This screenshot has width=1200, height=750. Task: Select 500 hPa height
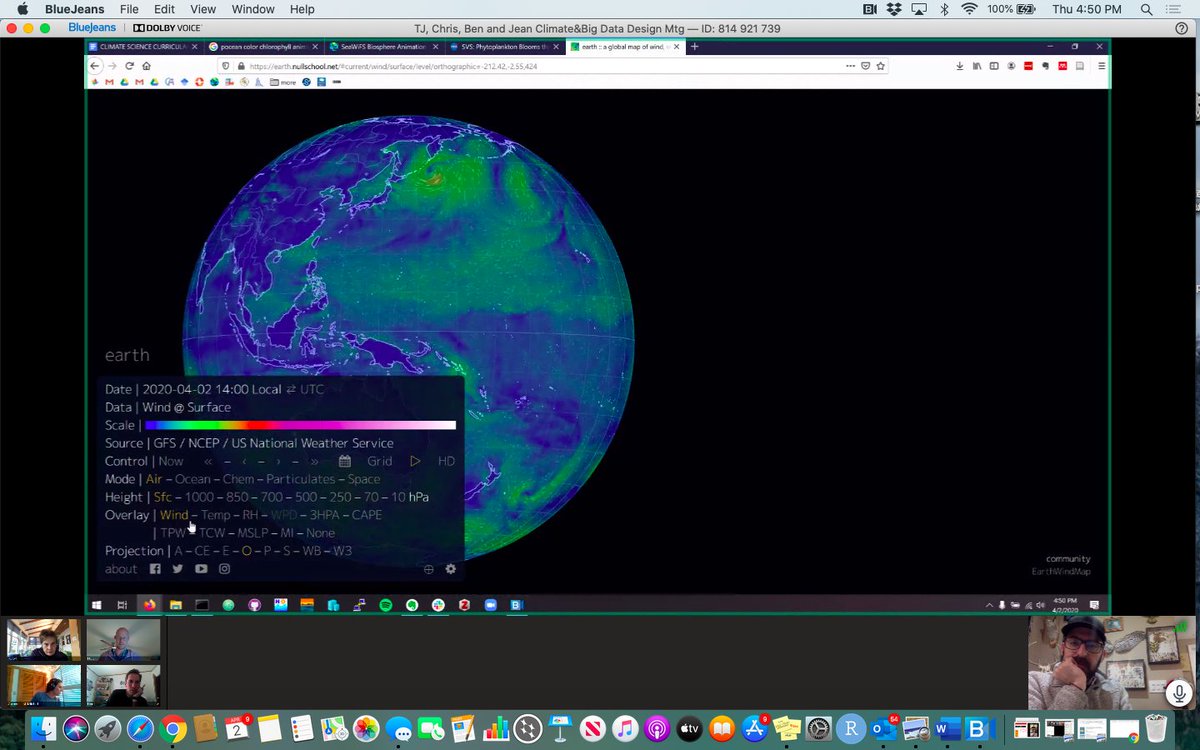coord(306,497)
